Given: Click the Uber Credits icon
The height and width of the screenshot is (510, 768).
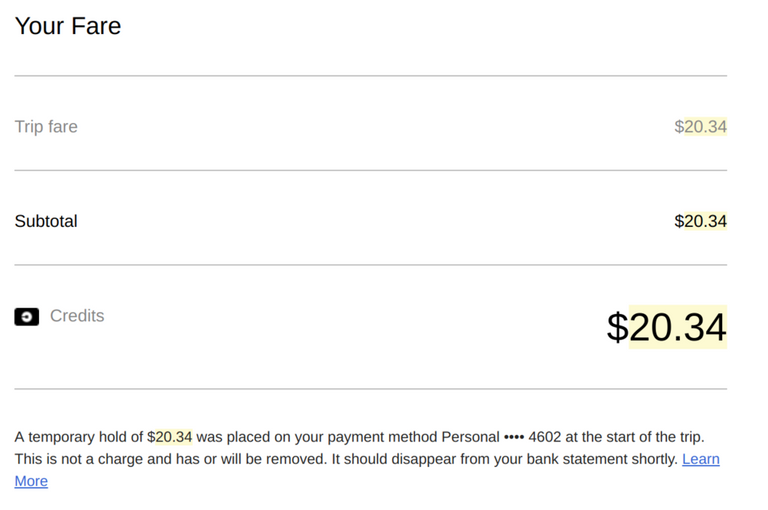Looking at the screenshot, I should (26, 316).
